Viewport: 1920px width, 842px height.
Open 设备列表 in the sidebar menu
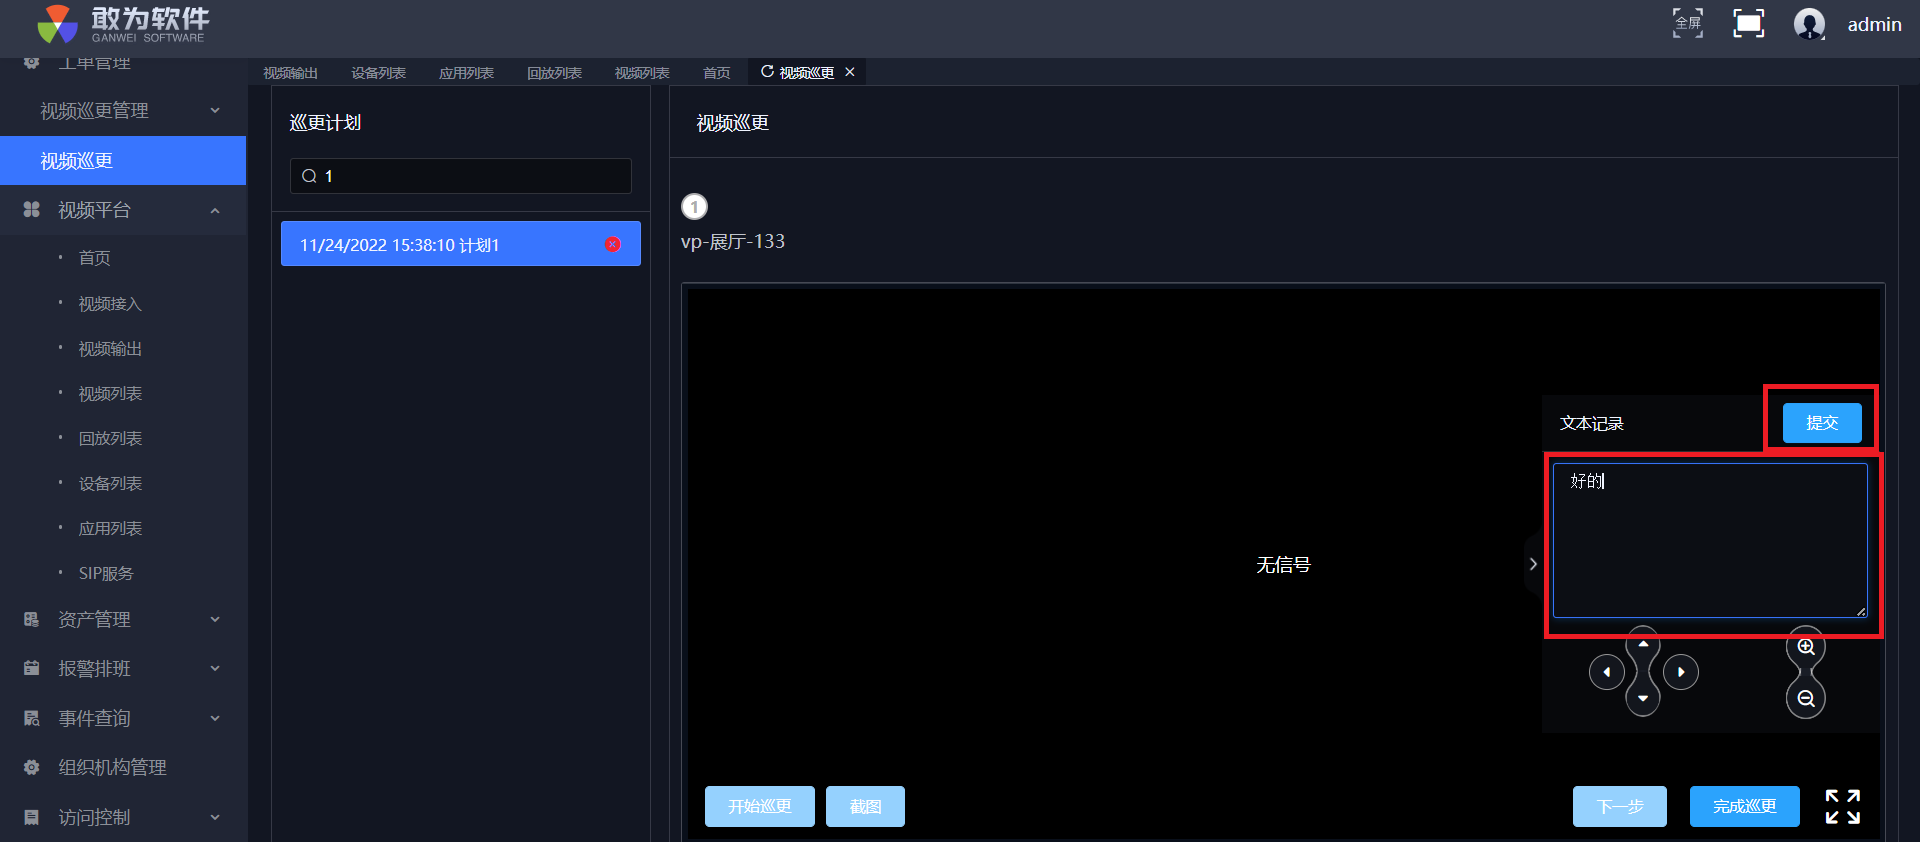[111, 484]
